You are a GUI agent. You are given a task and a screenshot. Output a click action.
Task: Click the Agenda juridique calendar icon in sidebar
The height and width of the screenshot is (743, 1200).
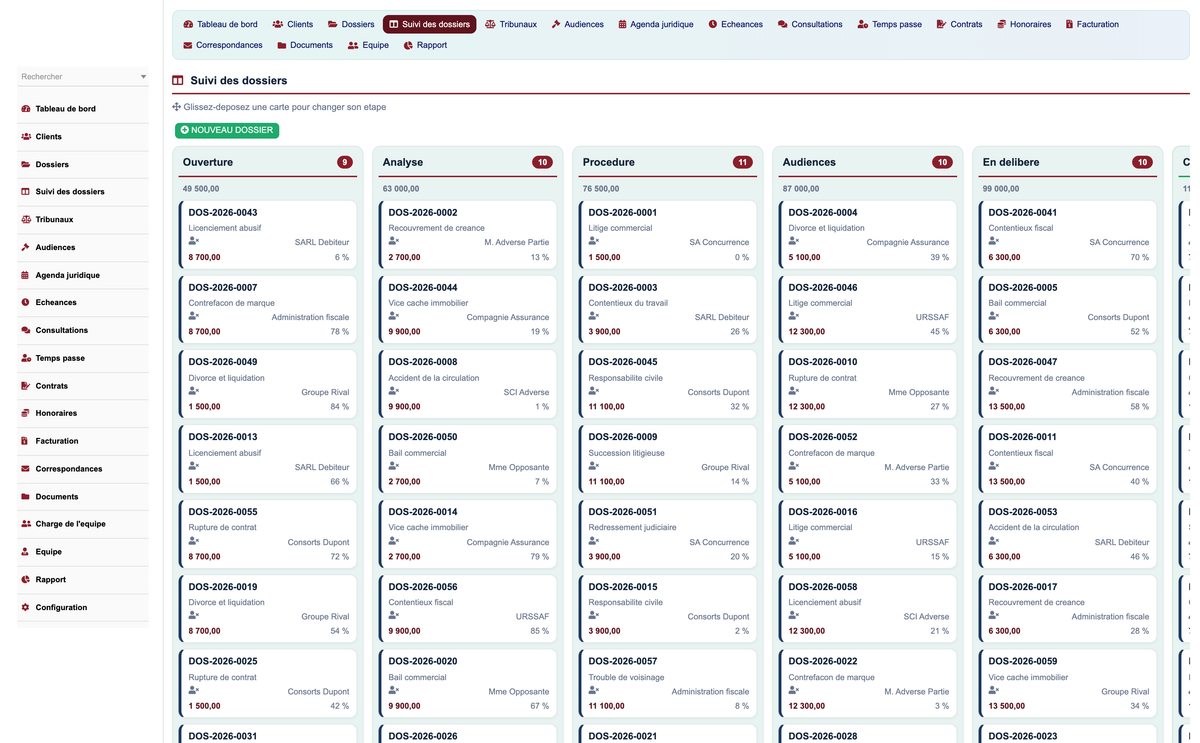(26, 275)
